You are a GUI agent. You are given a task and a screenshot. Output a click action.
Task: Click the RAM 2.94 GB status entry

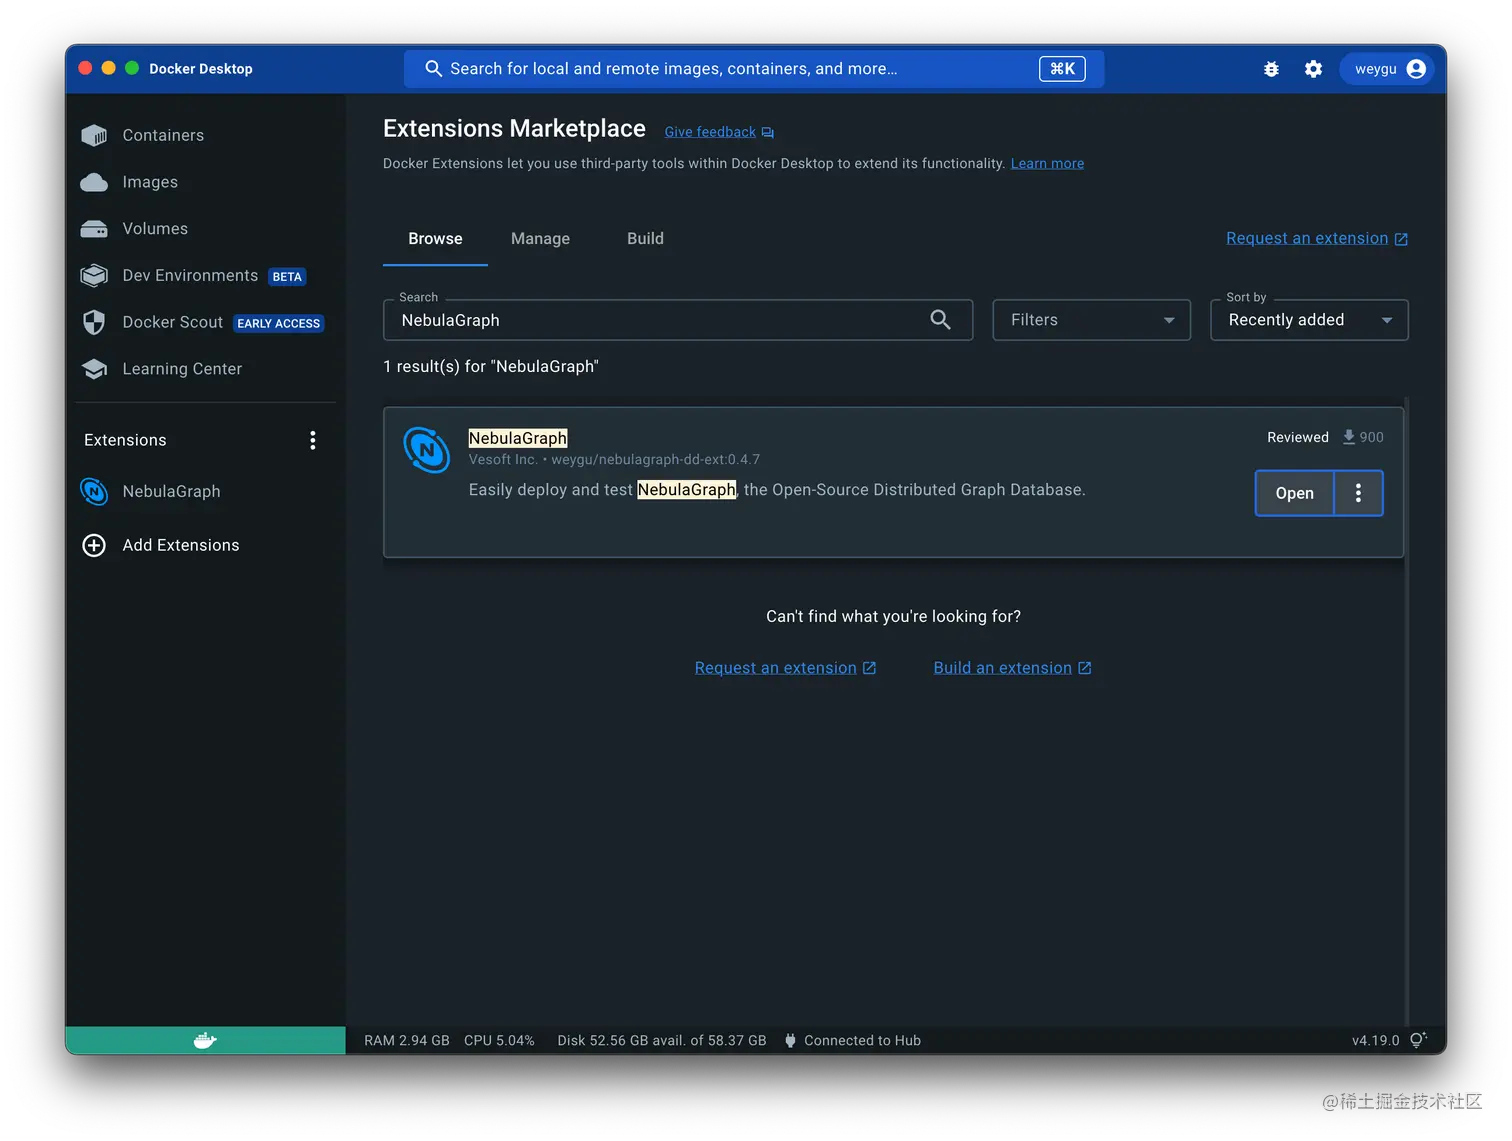407,1041
